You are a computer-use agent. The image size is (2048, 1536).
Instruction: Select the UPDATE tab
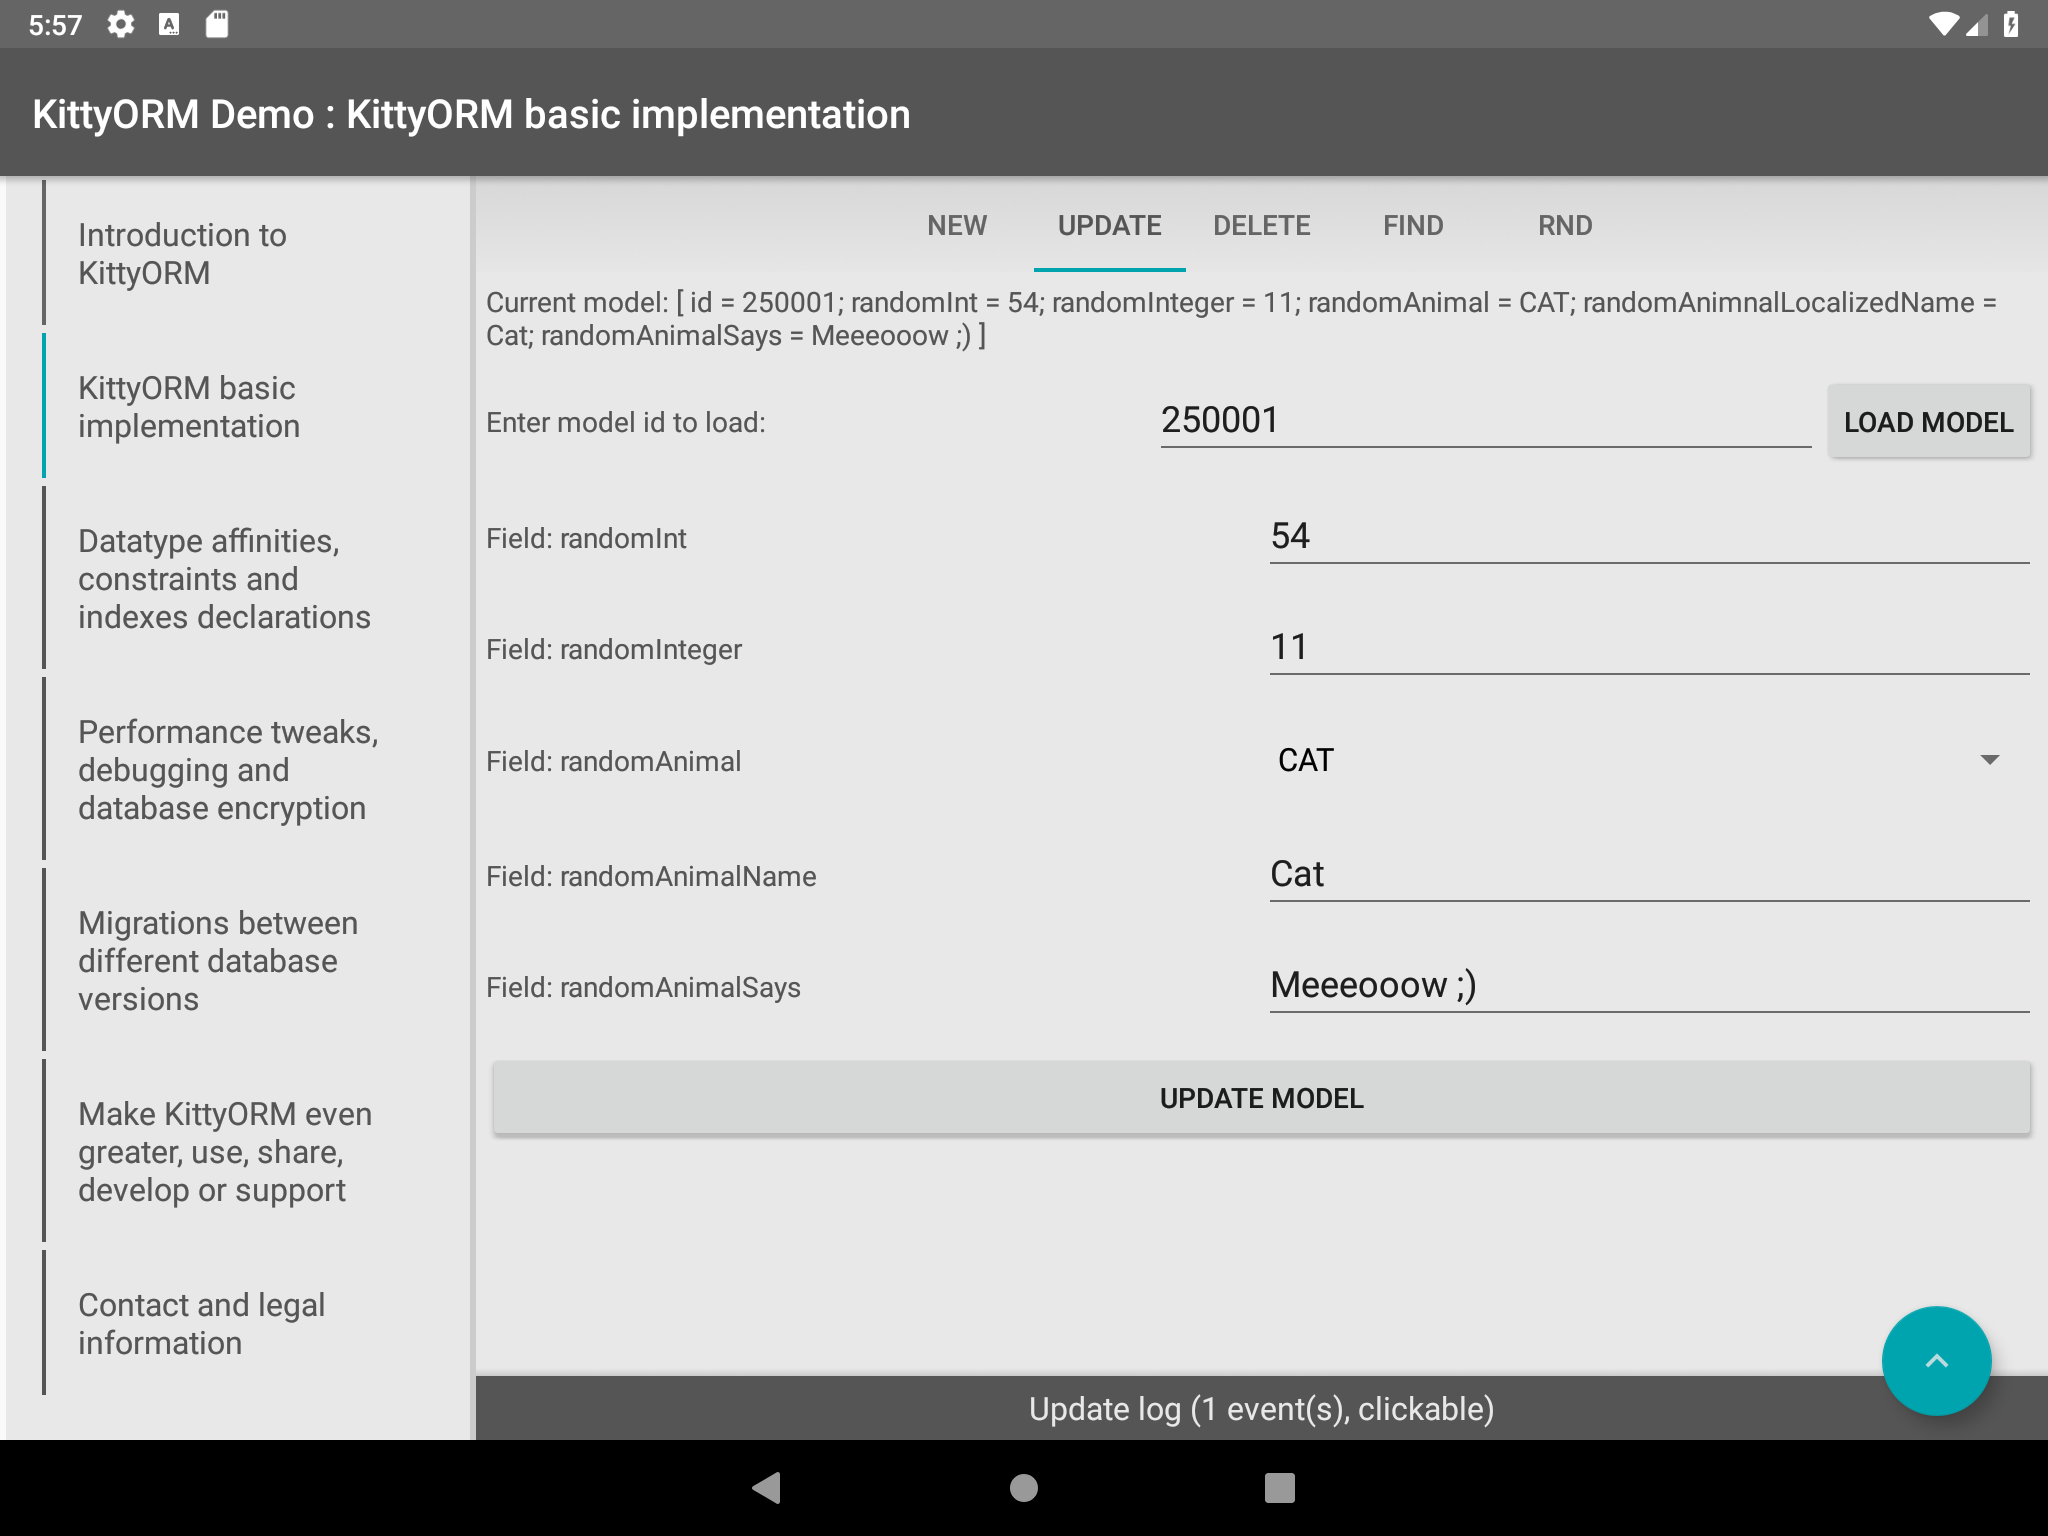[1109, 226]
